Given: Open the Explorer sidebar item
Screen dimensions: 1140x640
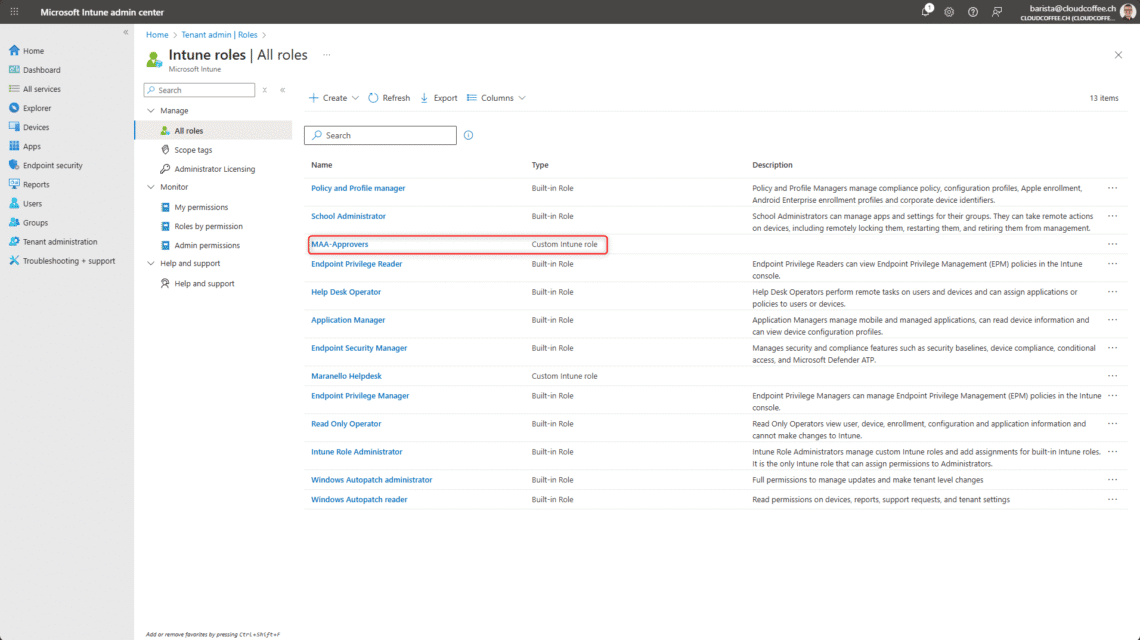Looking at the screenshot, I should coord(42,107).
